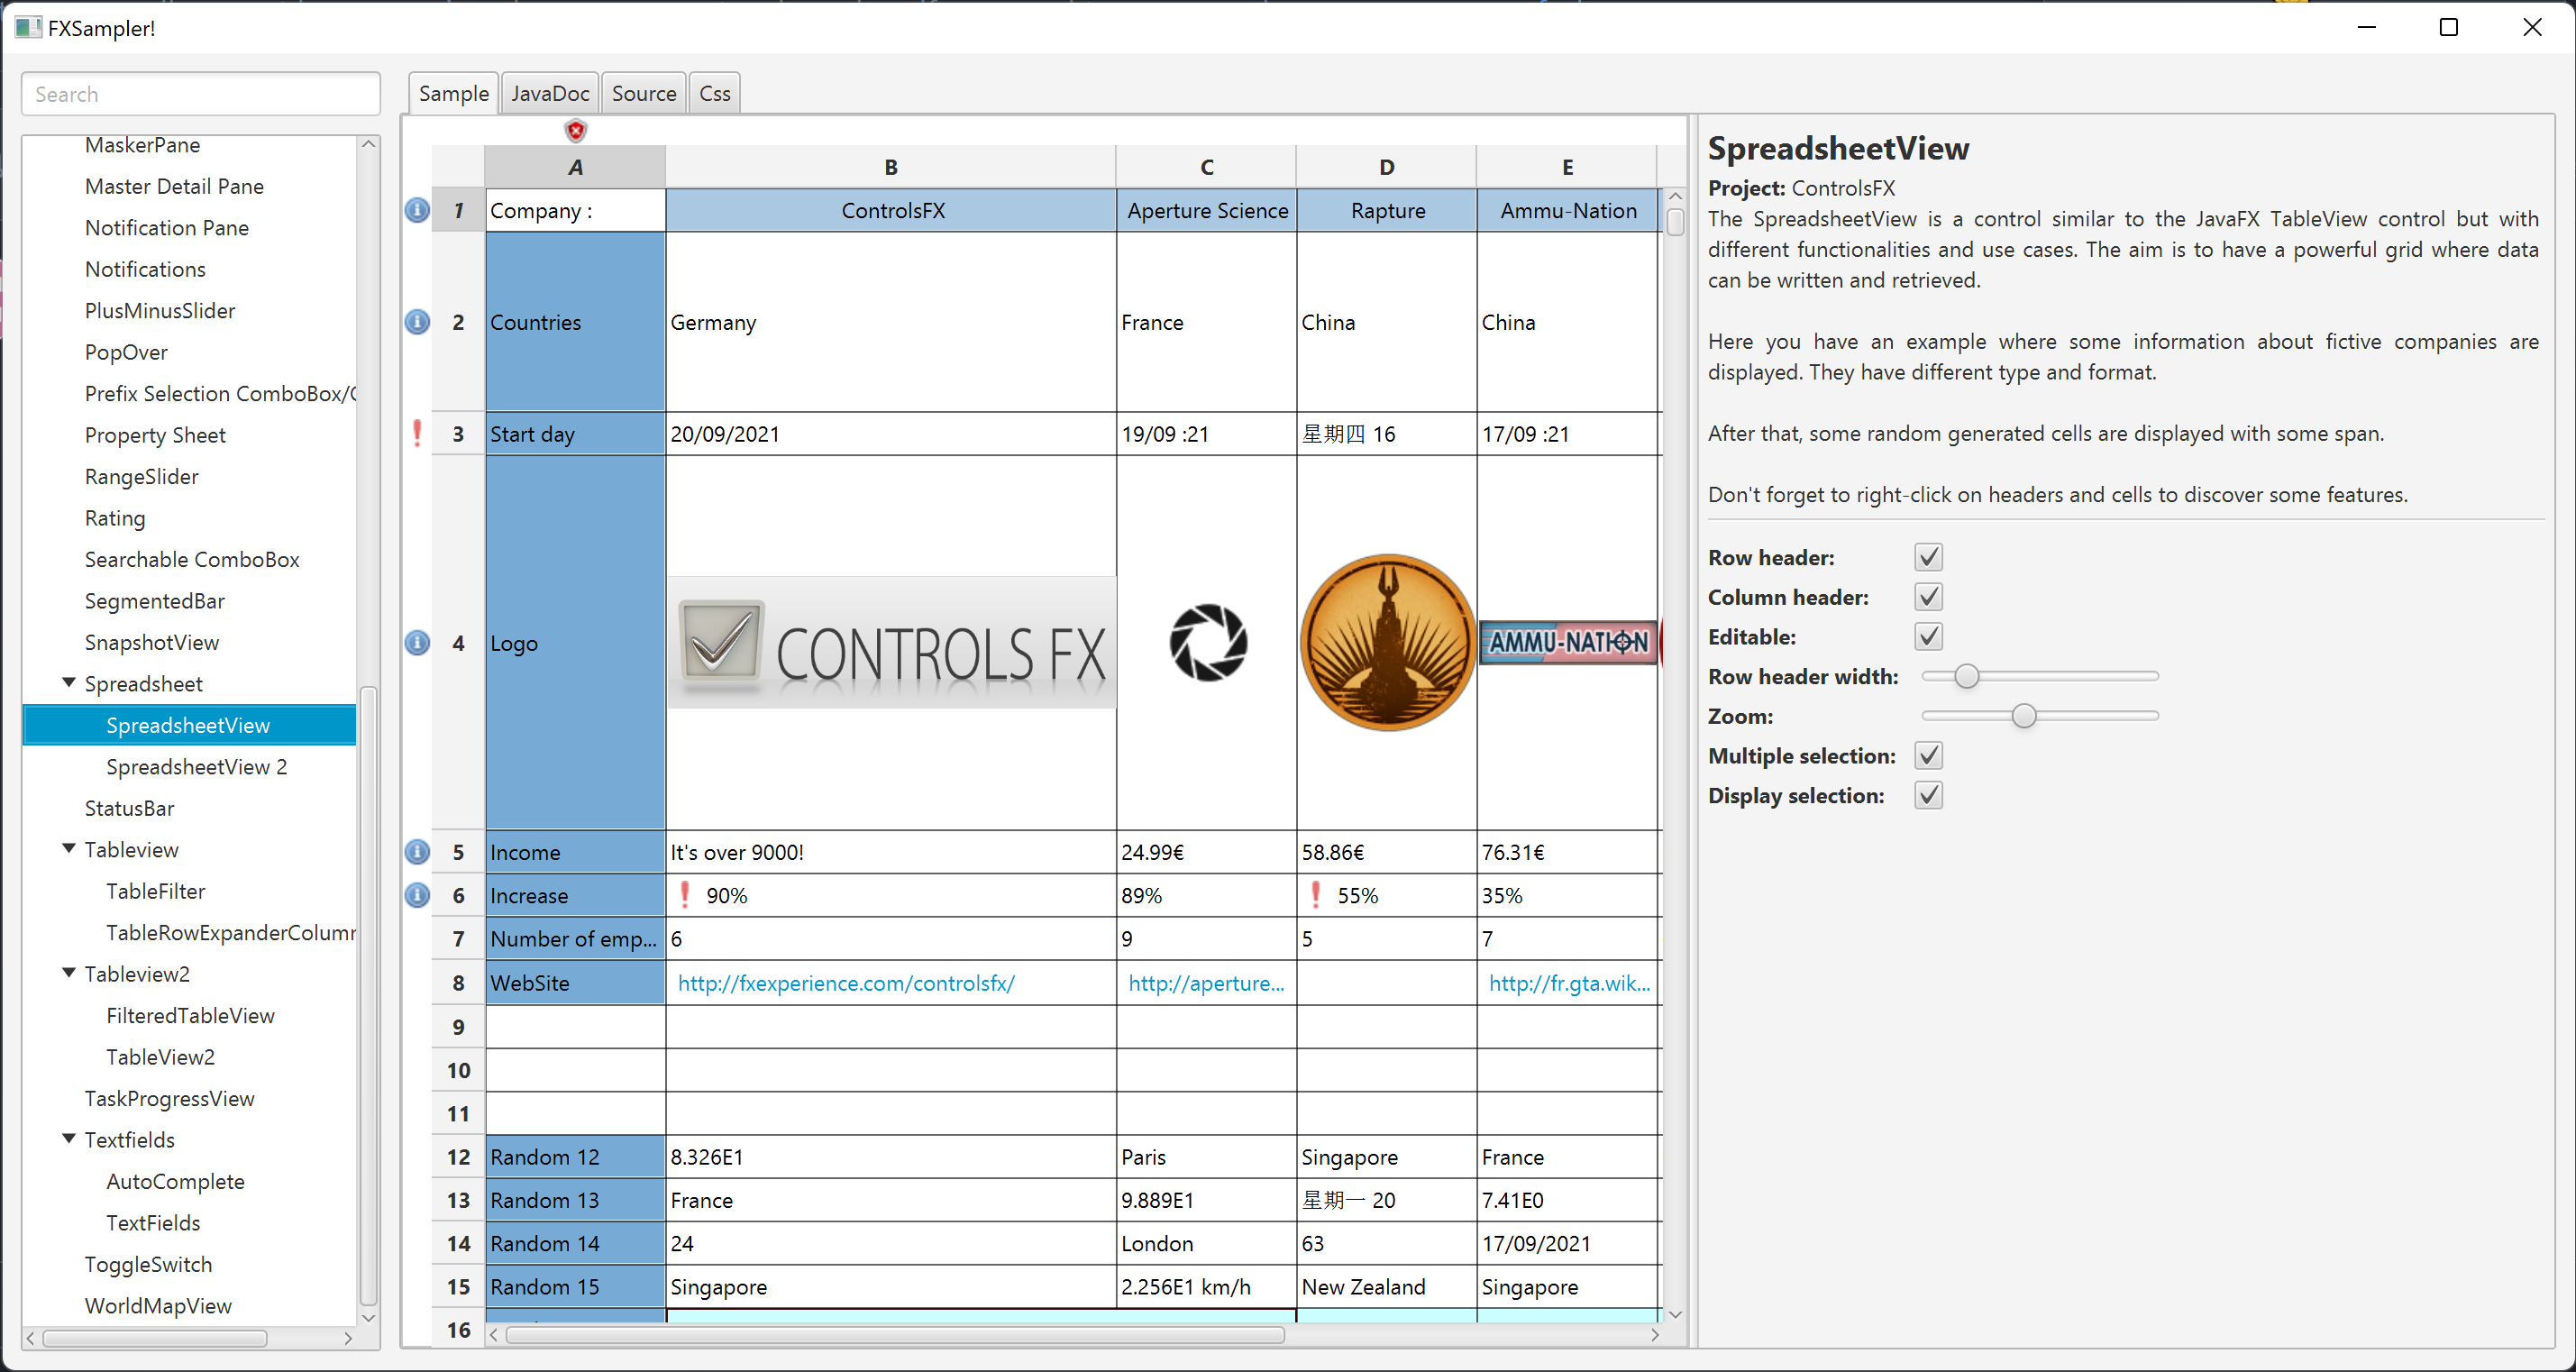Click the Aperture Science logo image
Viewport: 2576px width, 1372px height.
tap(1207, 642)
